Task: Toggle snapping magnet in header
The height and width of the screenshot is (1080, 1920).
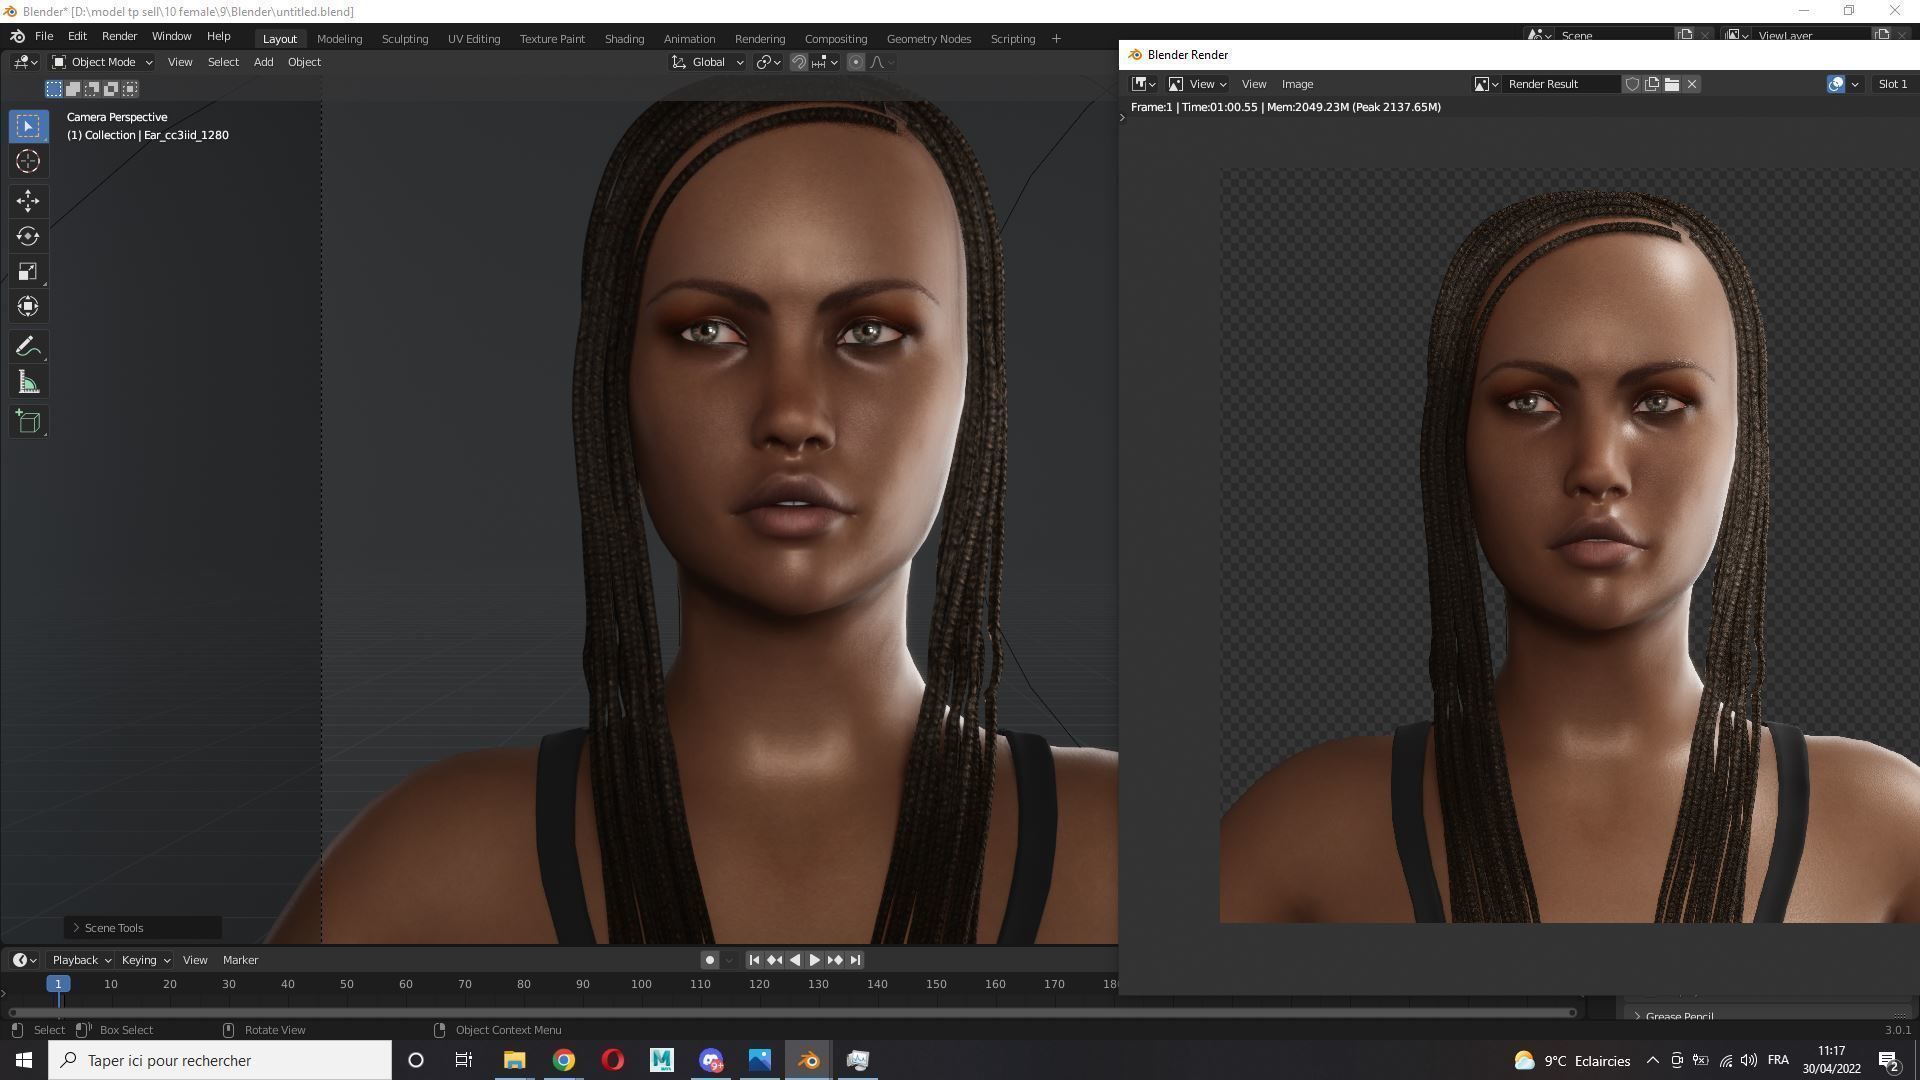Action: click(799, 62)
